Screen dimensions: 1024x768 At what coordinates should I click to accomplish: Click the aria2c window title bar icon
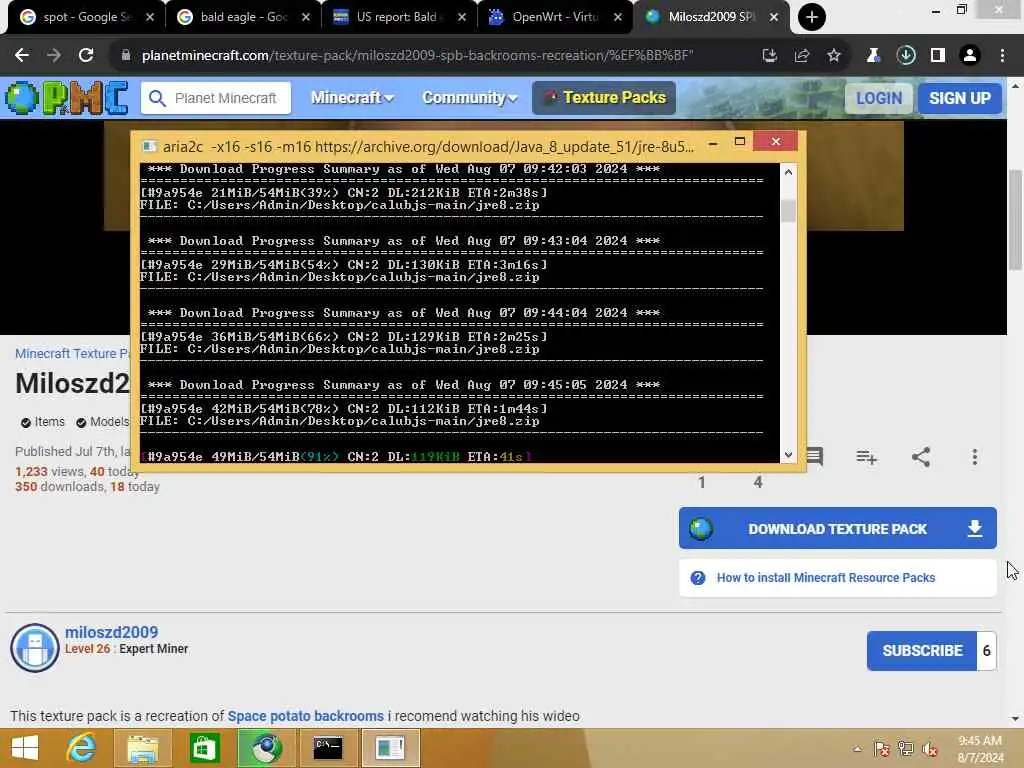(x=149, y=146)
